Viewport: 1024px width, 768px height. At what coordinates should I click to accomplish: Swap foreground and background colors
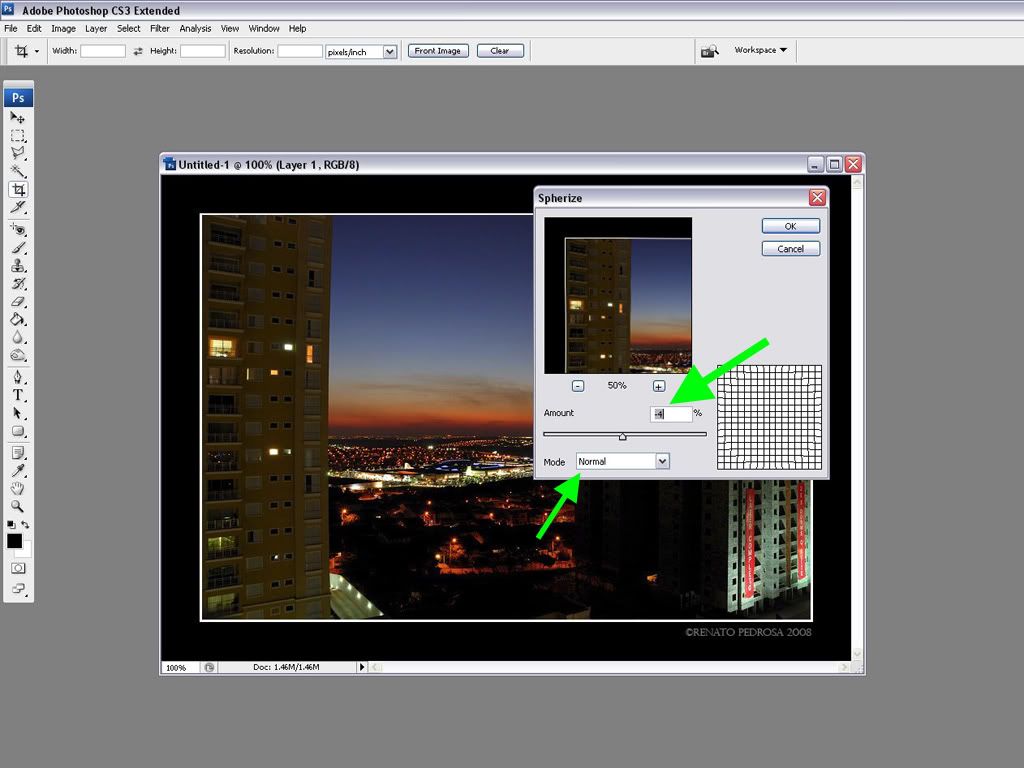(25, 525)
